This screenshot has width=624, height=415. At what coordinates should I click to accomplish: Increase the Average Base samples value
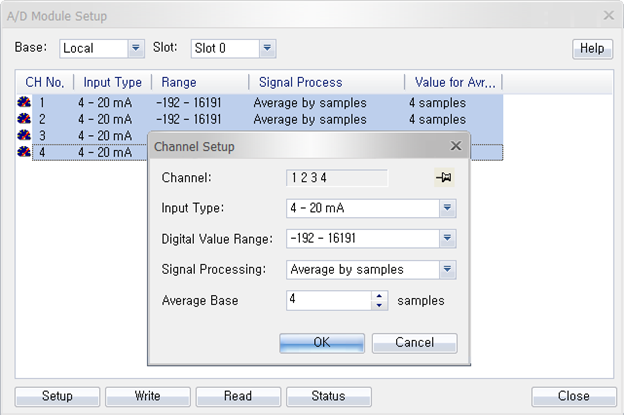tap(379, 295)
